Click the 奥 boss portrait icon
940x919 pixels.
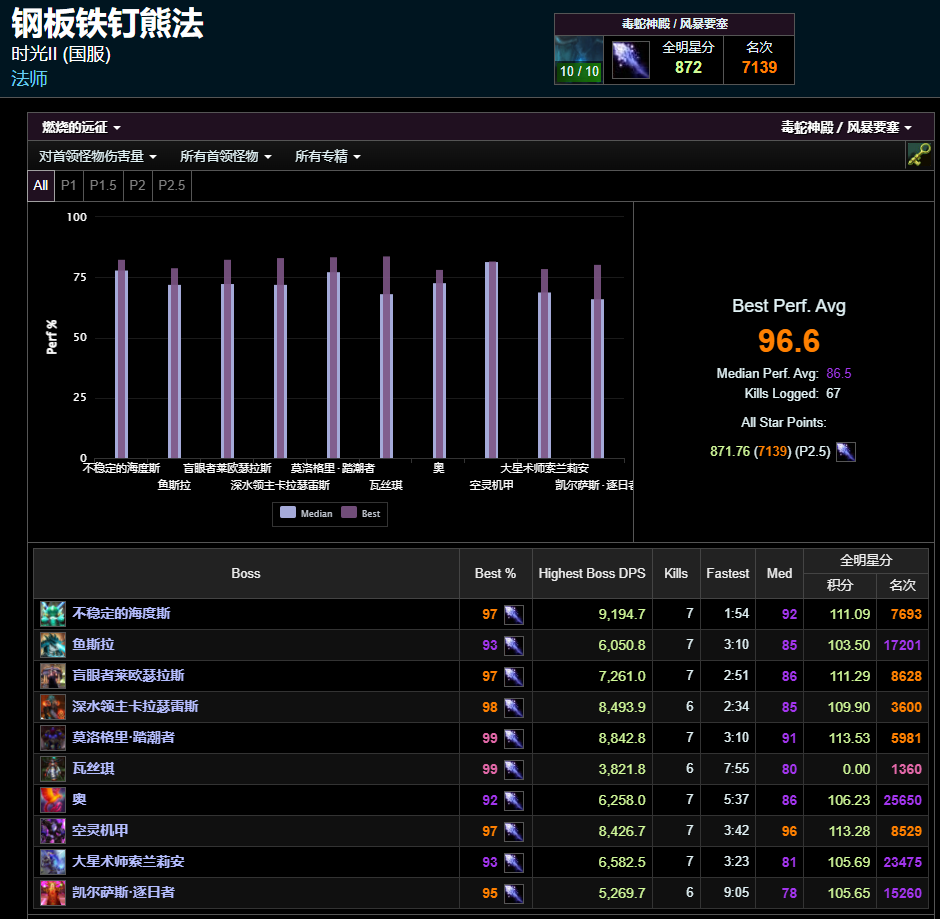[x=52, y=800]
